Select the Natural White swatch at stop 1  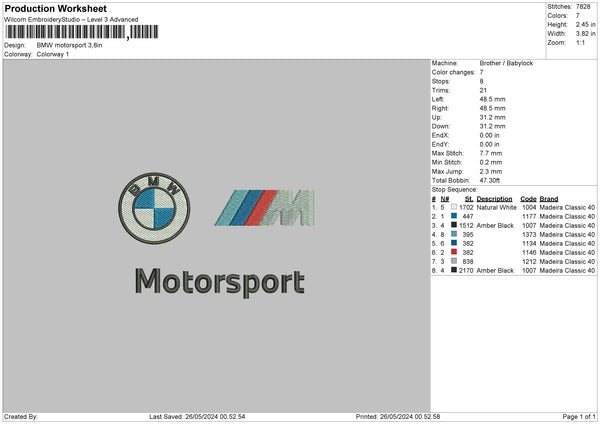[454, 207]
